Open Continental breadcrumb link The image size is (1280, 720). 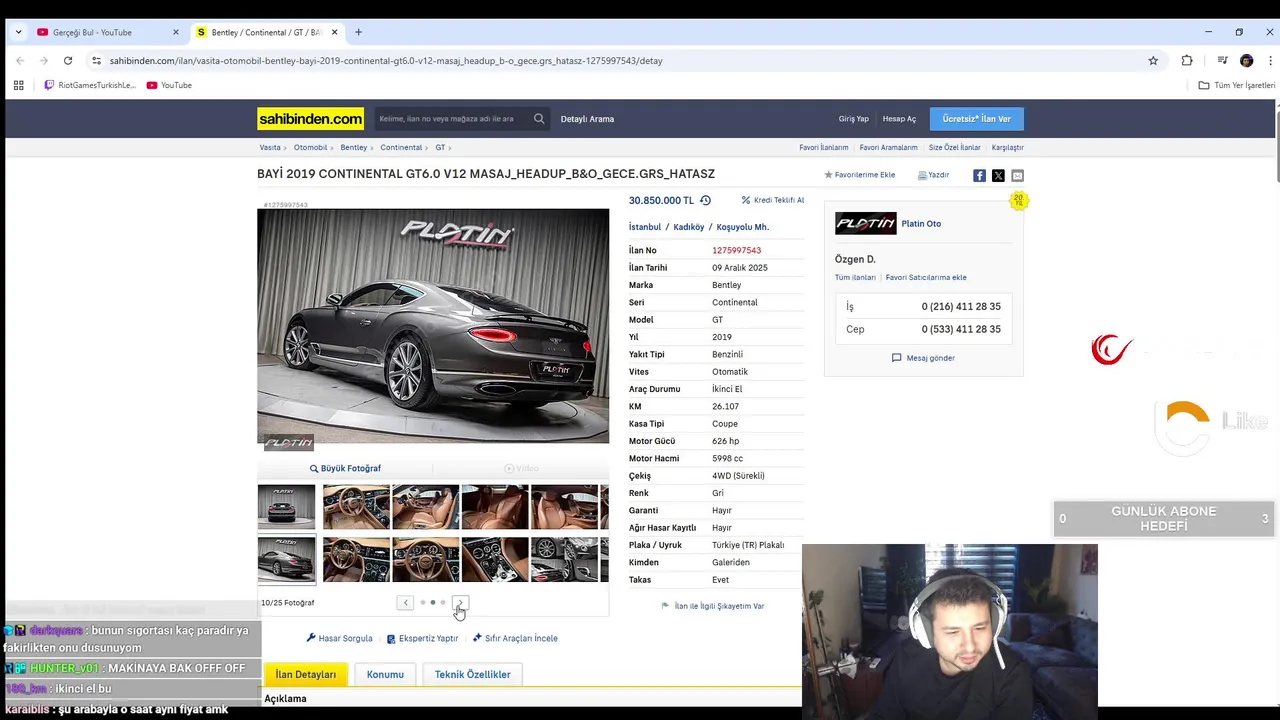click(x=401, y=147)
